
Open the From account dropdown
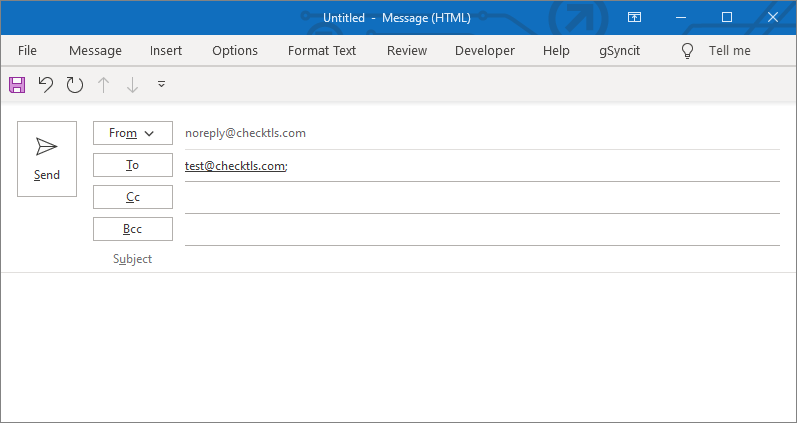(133, 133)
